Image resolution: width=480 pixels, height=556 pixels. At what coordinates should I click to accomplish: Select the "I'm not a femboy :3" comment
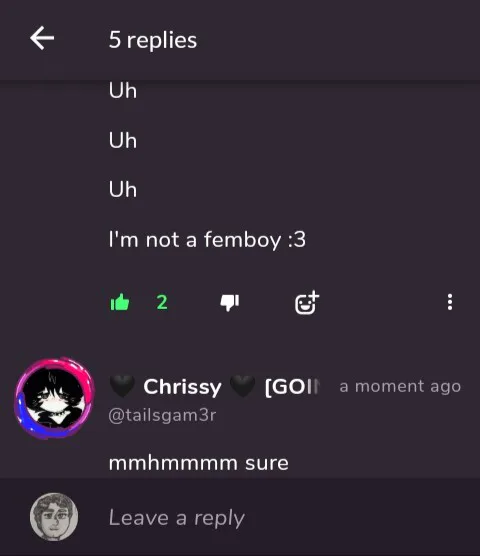click(207, 240)
